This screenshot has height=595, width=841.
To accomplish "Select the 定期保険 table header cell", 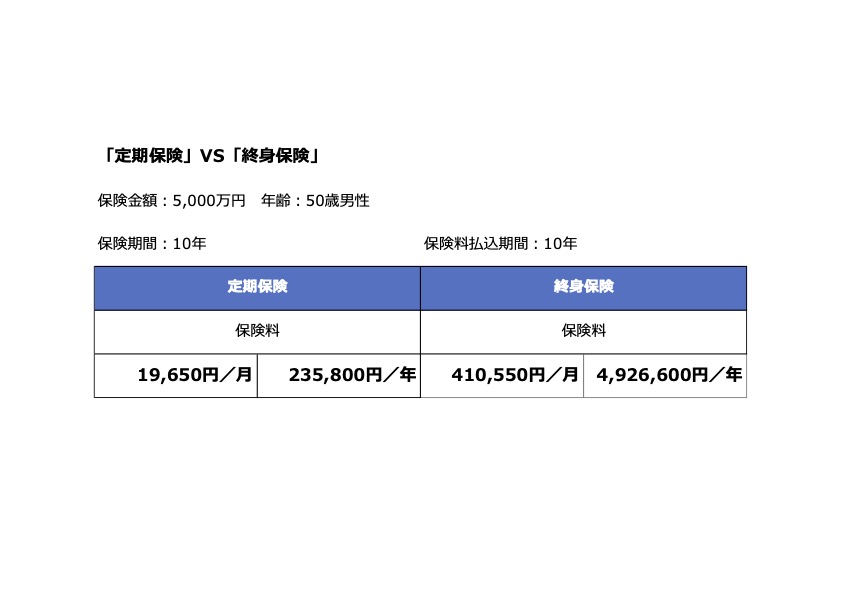I will (x=257, y=288).
